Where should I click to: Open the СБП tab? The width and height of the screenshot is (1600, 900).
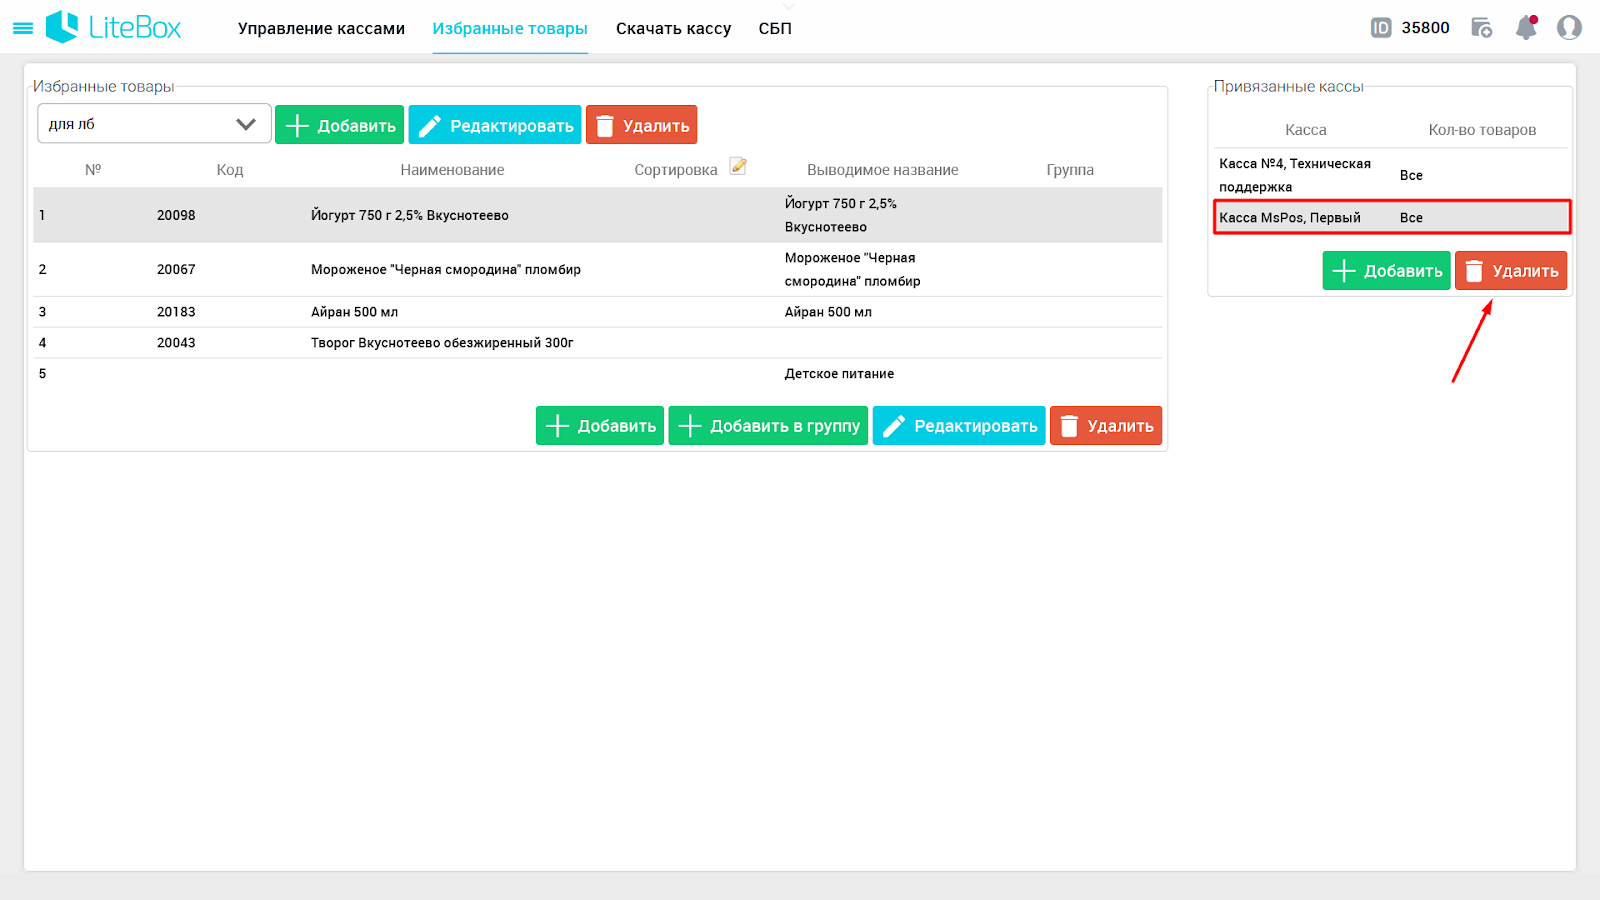coord(775,28)
